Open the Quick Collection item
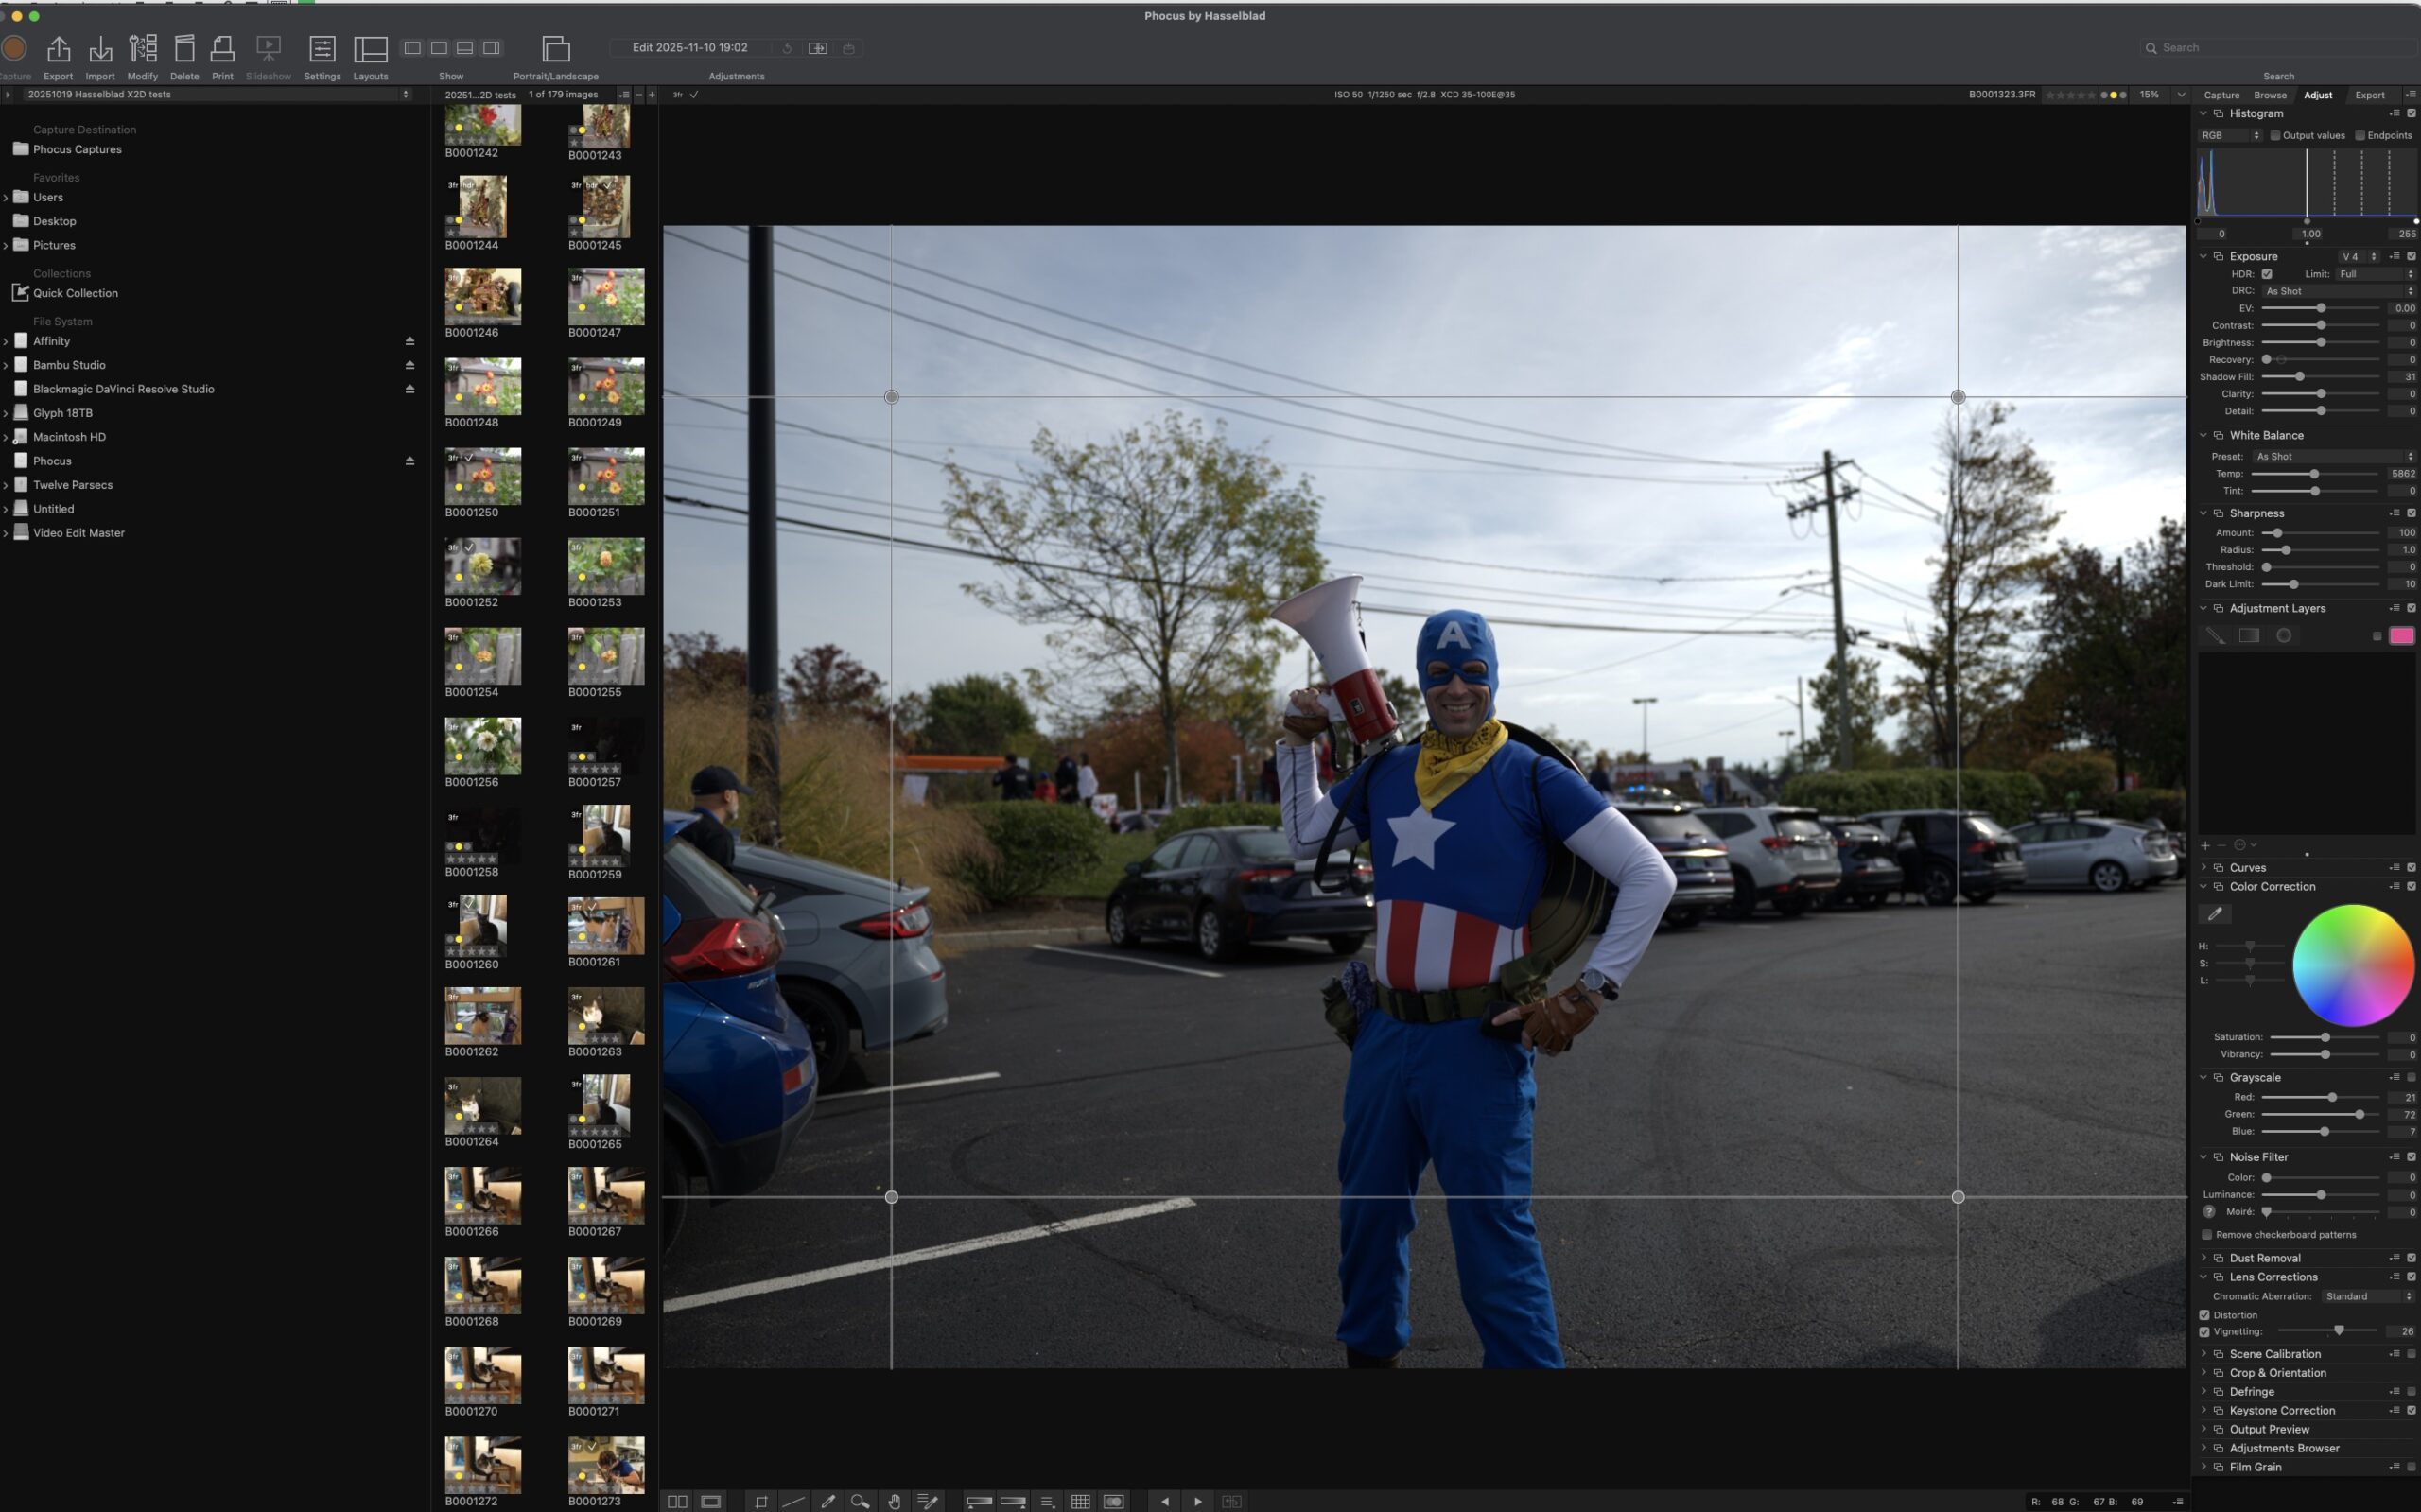Viewport: 2421px width, 1512px height. pyautogui.click(x=75, y=293)
